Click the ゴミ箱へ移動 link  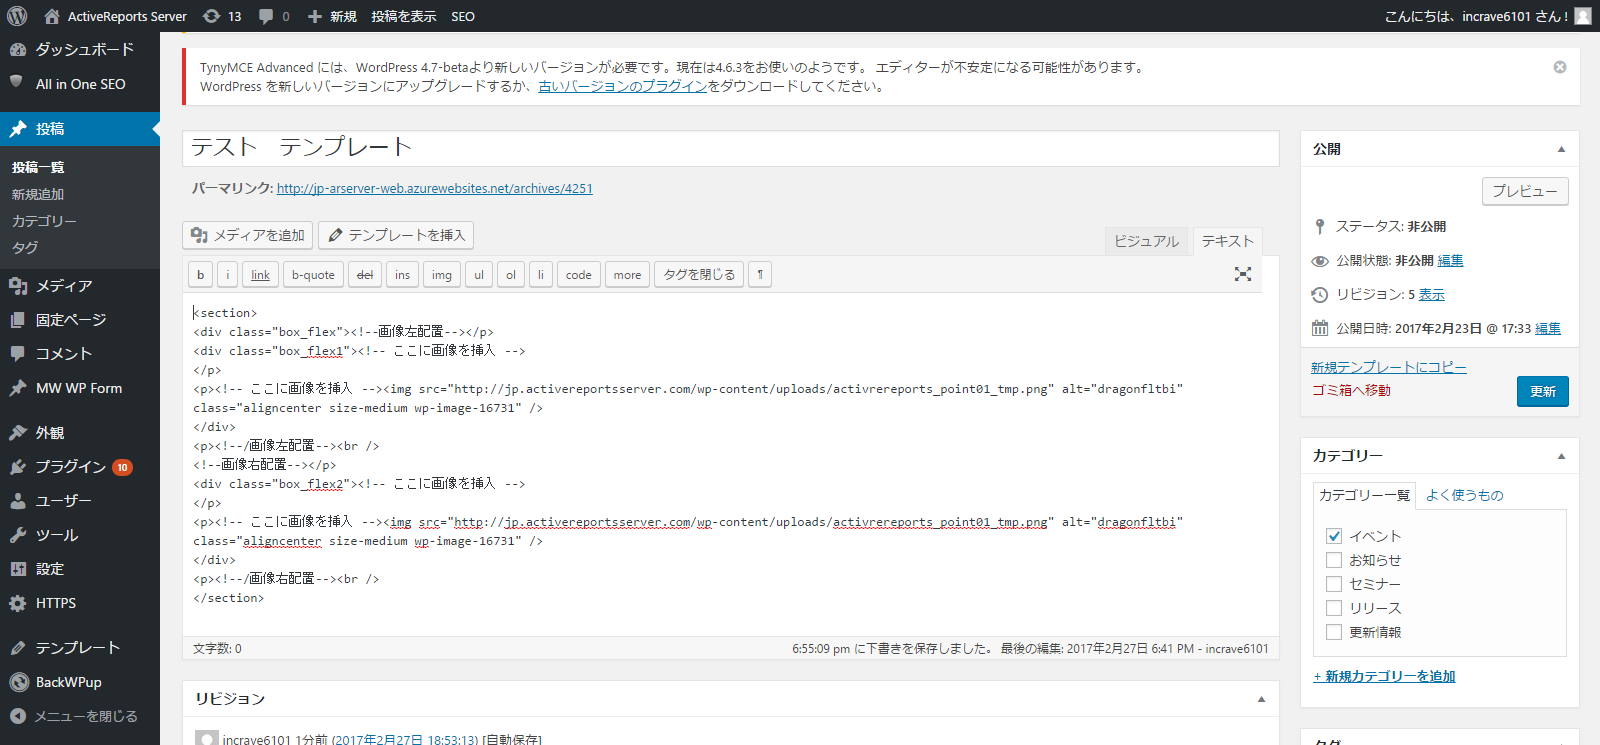tap(1351, 390)
